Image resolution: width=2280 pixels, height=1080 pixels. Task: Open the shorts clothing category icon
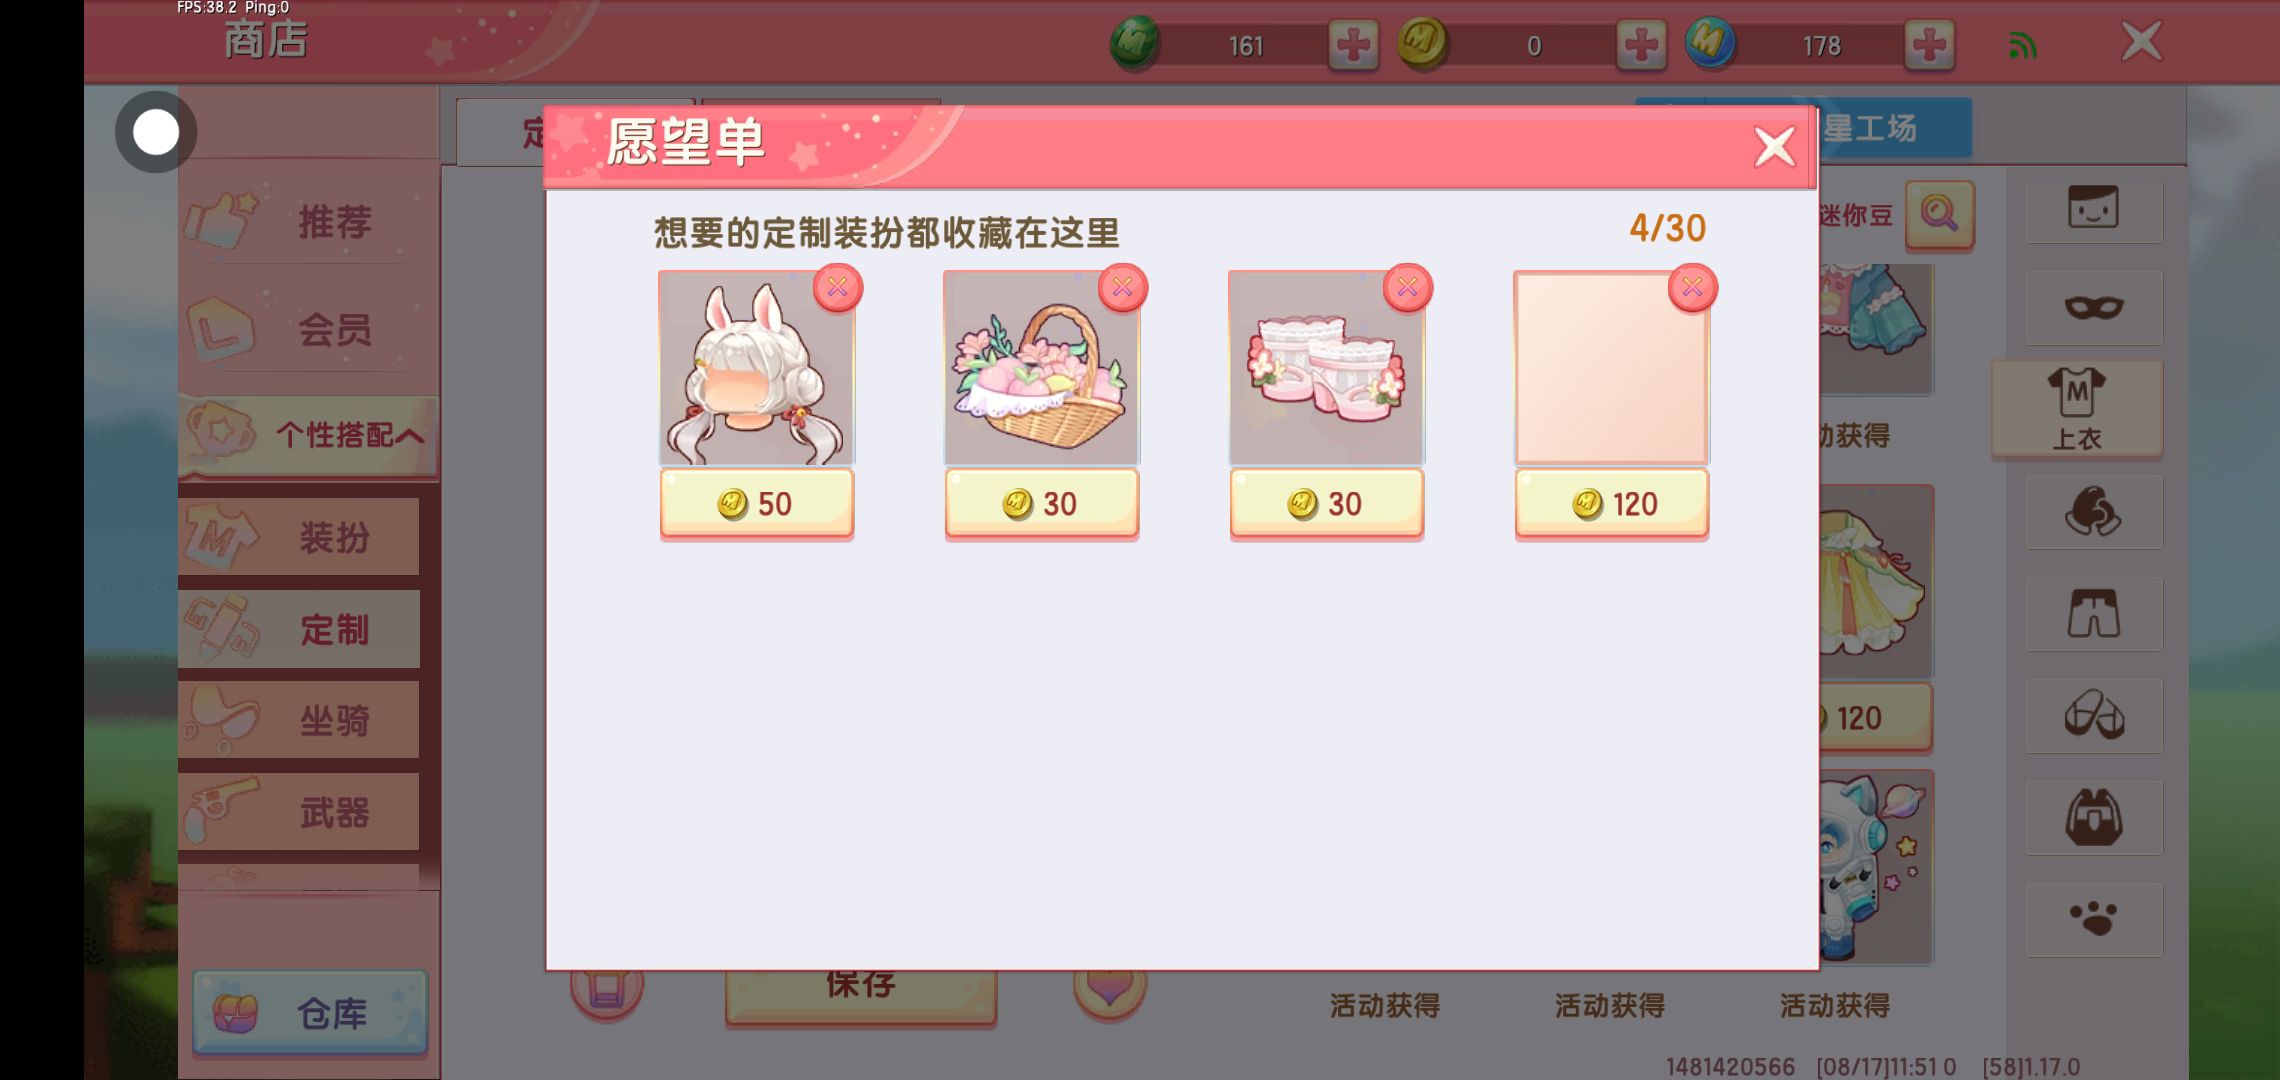click(x=2093, y=614)
